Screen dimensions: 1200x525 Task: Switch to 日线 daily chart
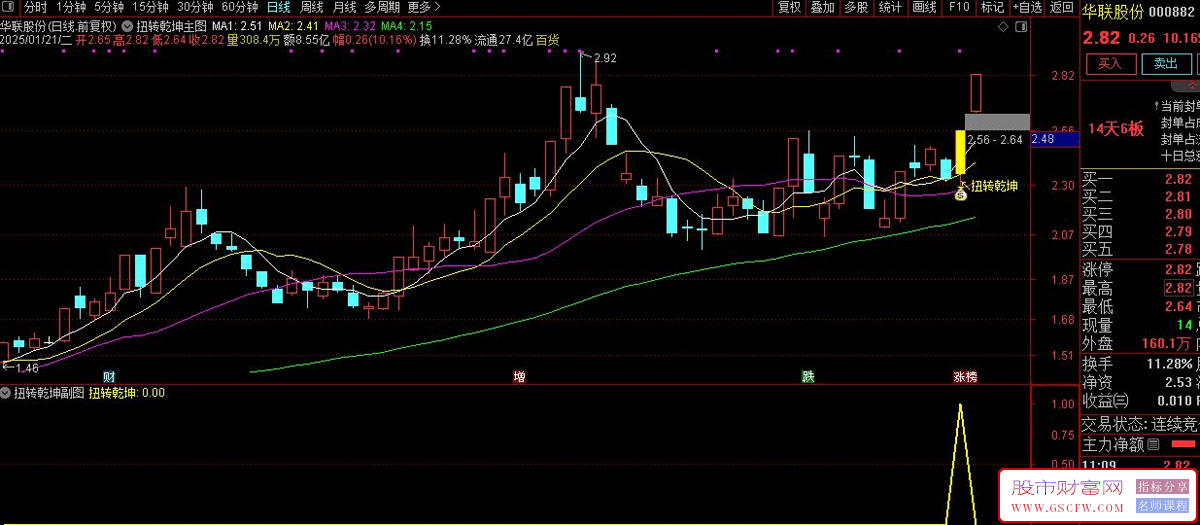279,7
